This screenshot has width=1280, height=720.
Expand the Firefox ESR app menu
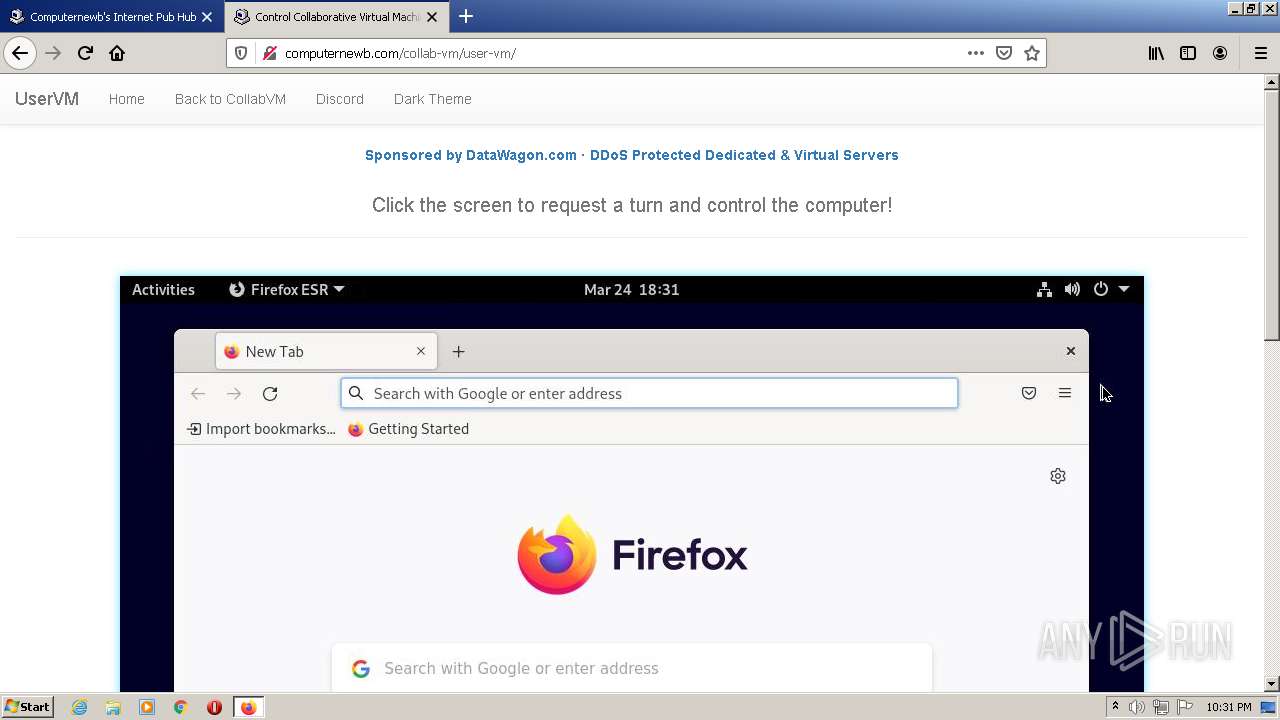tap(287, 289)
